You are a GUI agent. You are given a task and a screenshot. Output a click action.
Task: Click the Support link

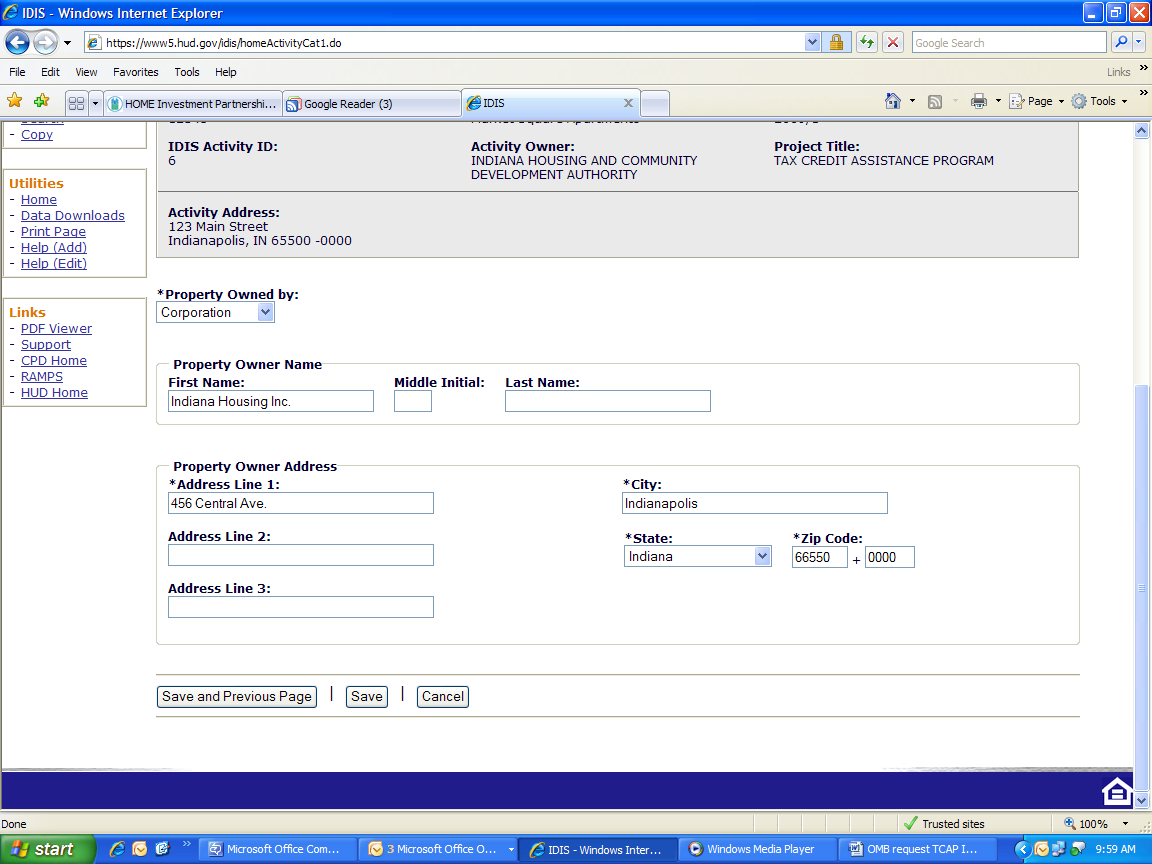click(46, 345)
